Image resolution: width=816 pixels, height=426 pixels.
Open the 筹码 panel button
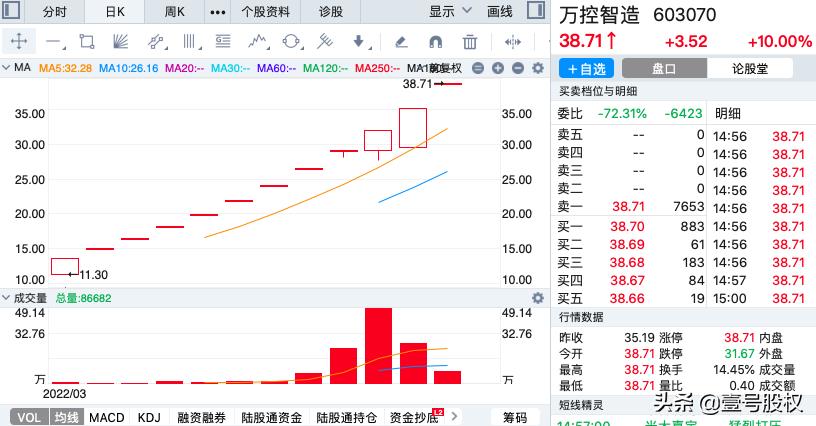pos(515,417)
